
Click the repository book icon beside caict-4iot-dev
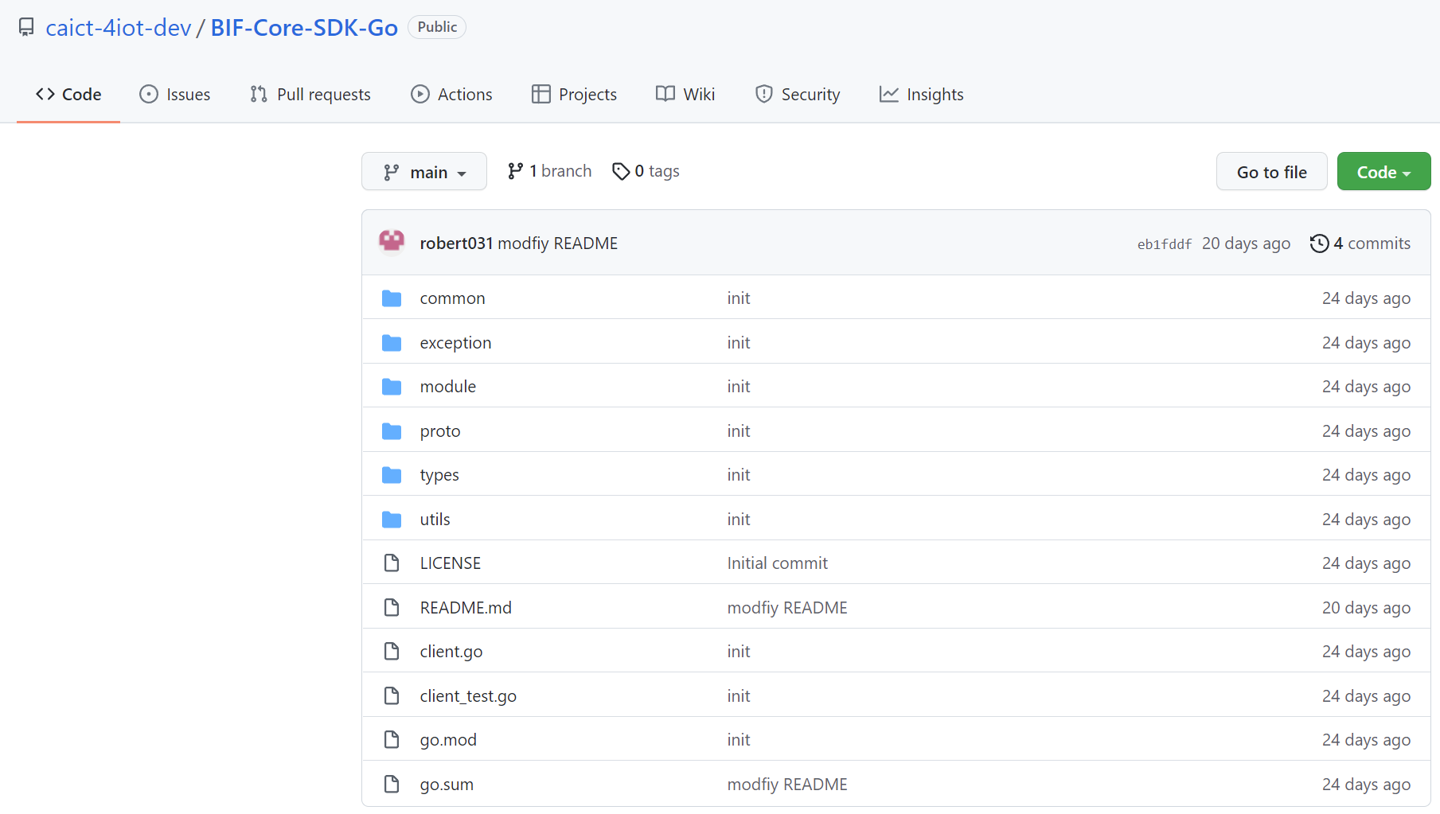pos(27,27)
